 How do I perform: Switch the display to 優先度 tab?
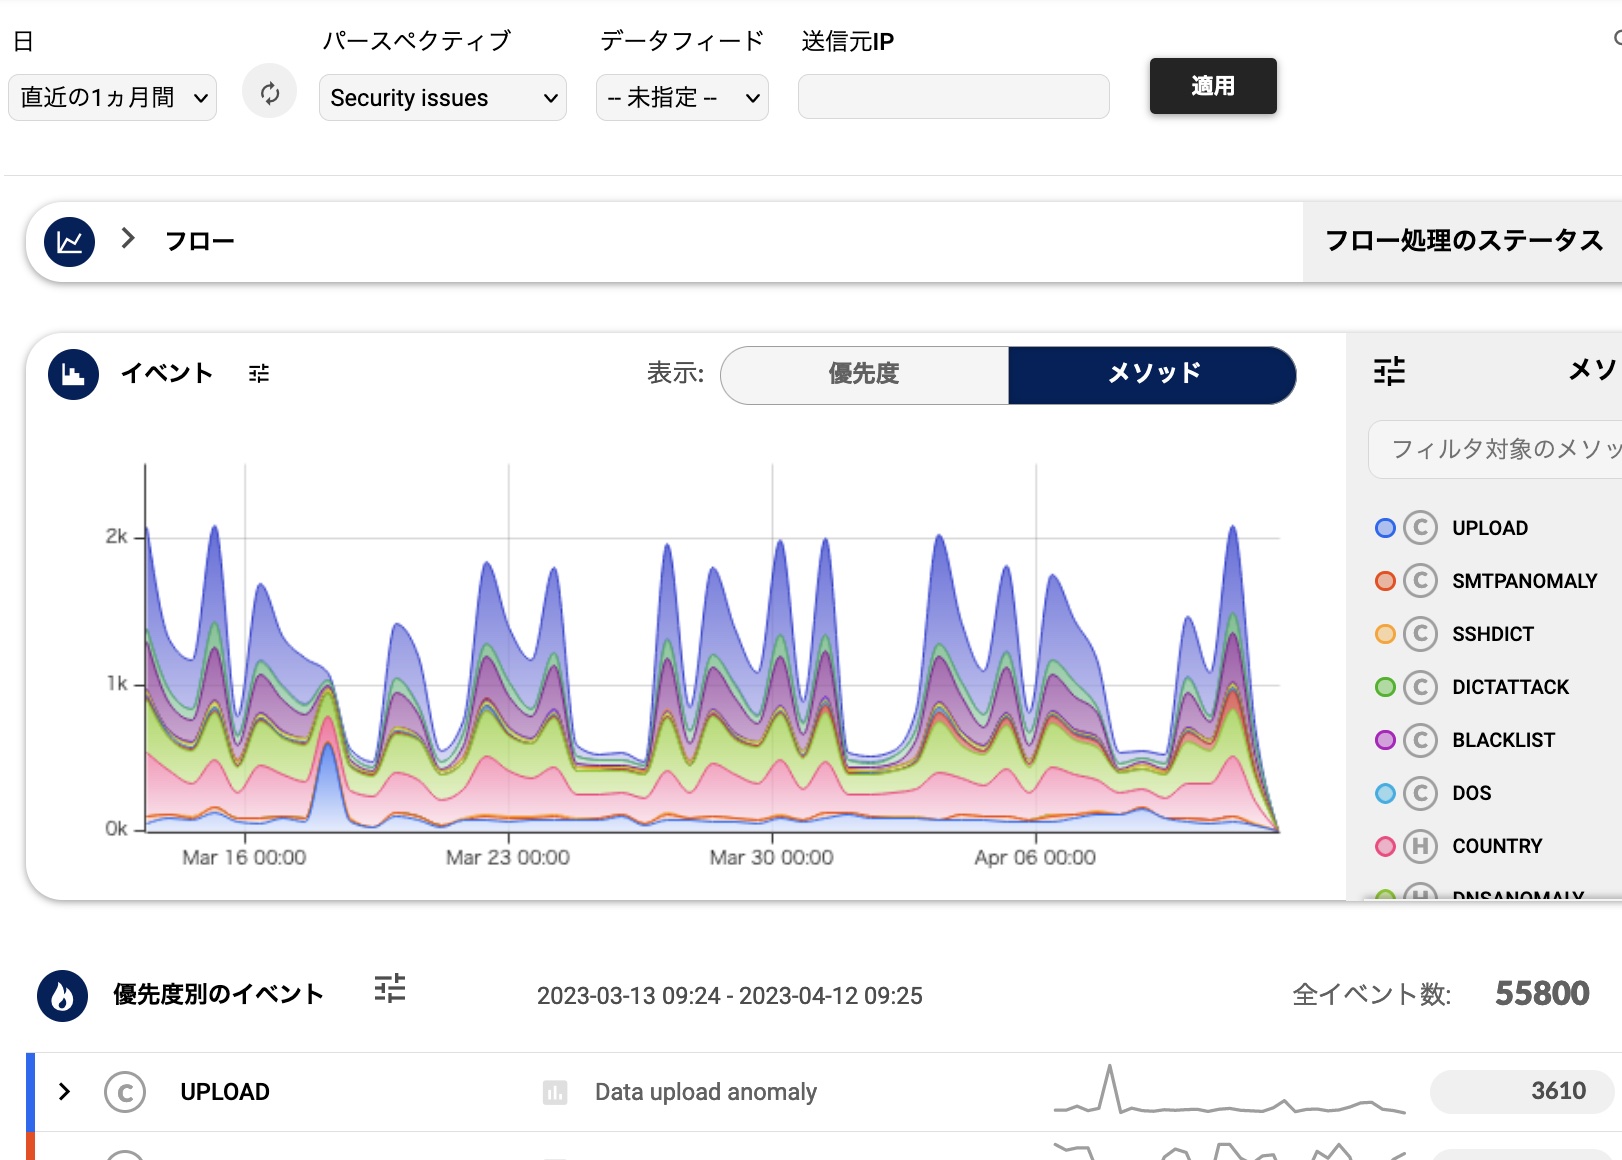tap(864, 375)
